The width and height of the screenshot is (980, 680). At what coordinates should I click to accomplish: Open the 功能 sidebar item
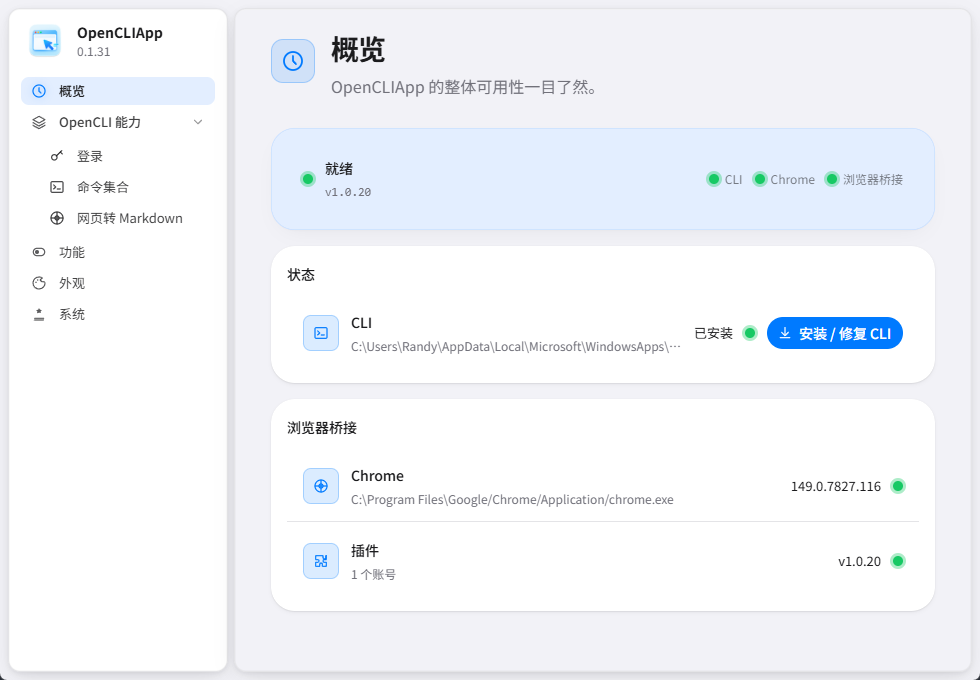(118, 252)
